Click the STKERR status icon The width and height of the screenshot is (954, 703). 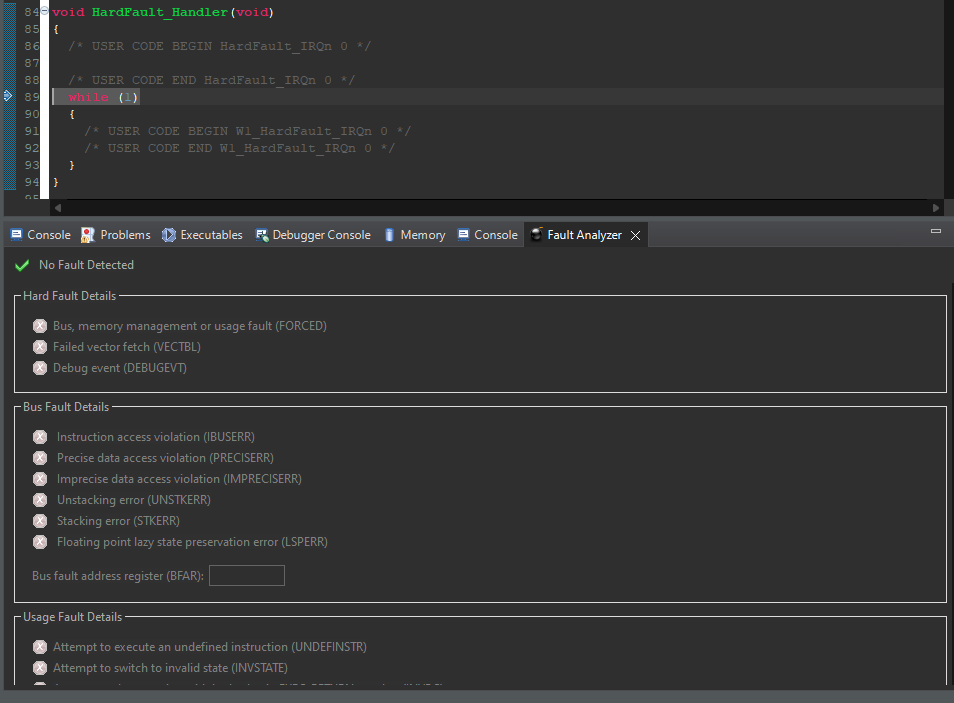pyautogui.click(x=40, y=521)
